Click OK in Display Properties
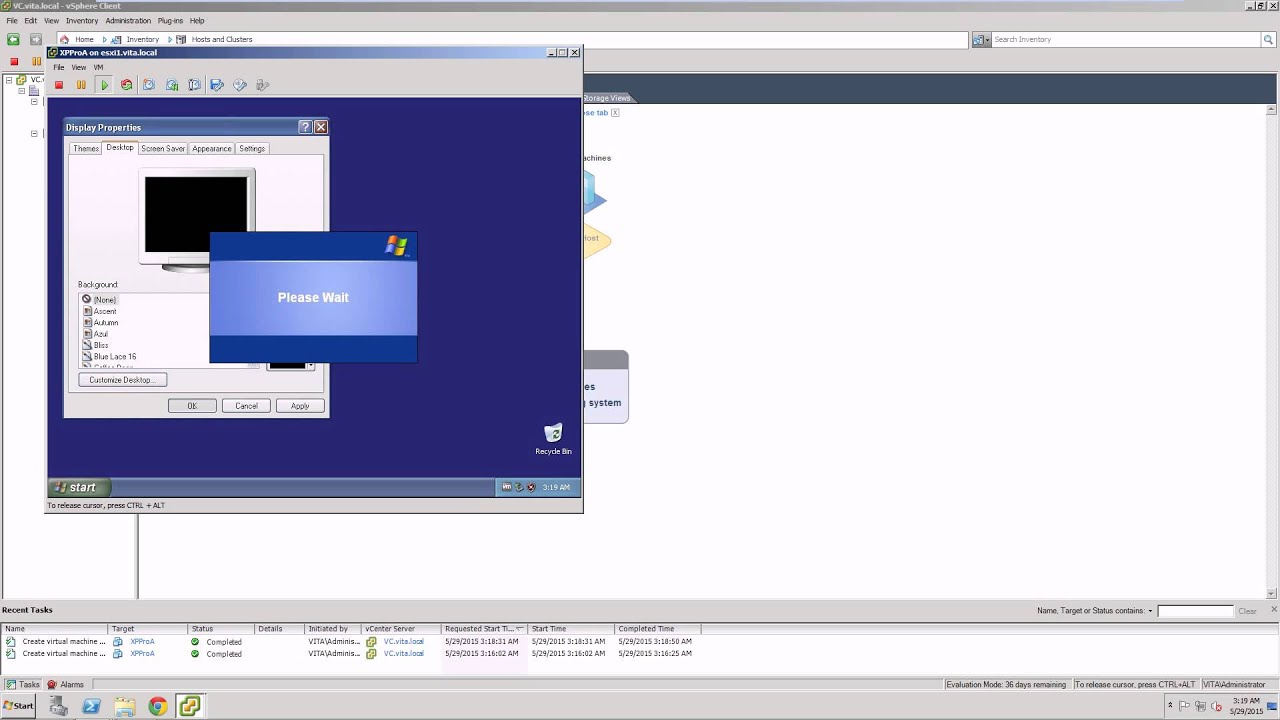The height and width of the screenshot is (720, 1280). [x=192, y=406]
